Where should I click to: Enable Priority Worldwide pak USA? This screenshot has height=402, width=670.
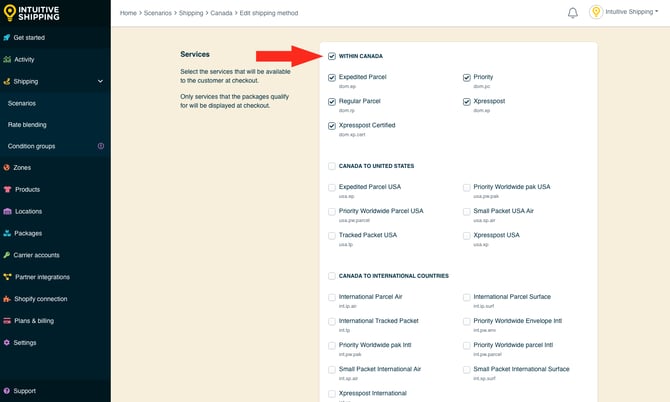pyautogui.click(x=467, y=188)
